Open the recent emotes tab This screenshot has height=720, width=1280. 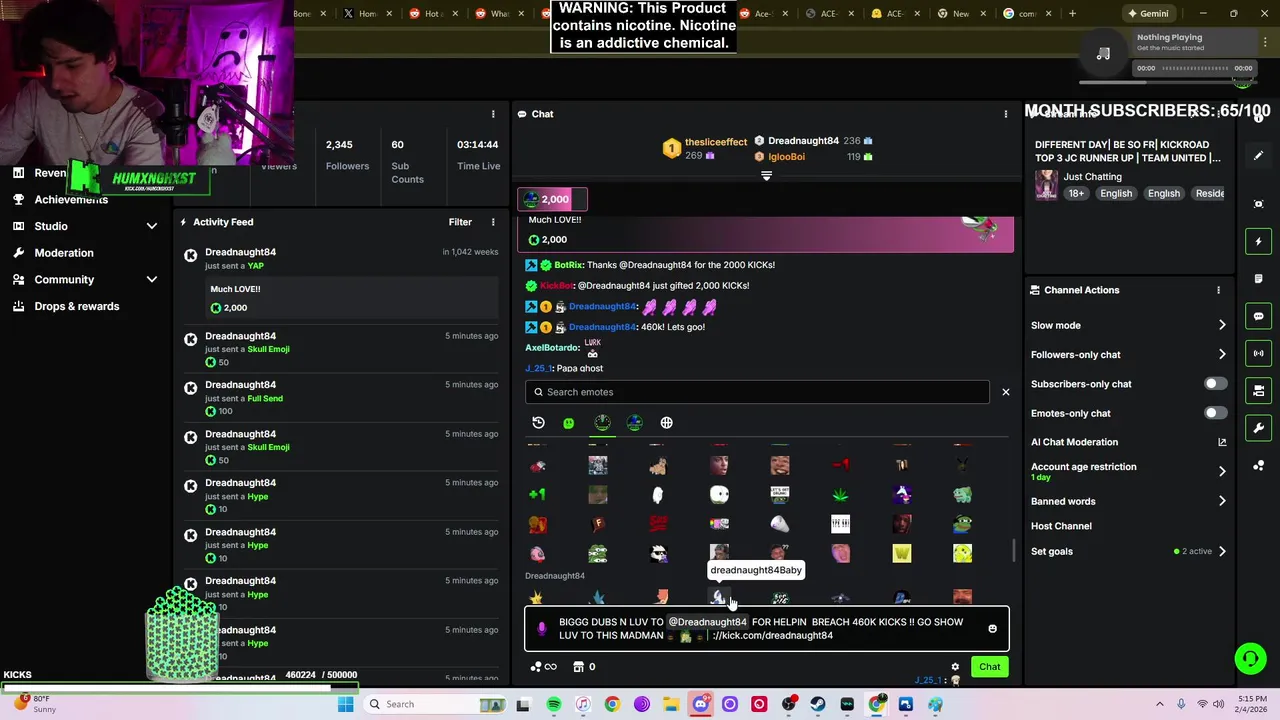(538, 423)
